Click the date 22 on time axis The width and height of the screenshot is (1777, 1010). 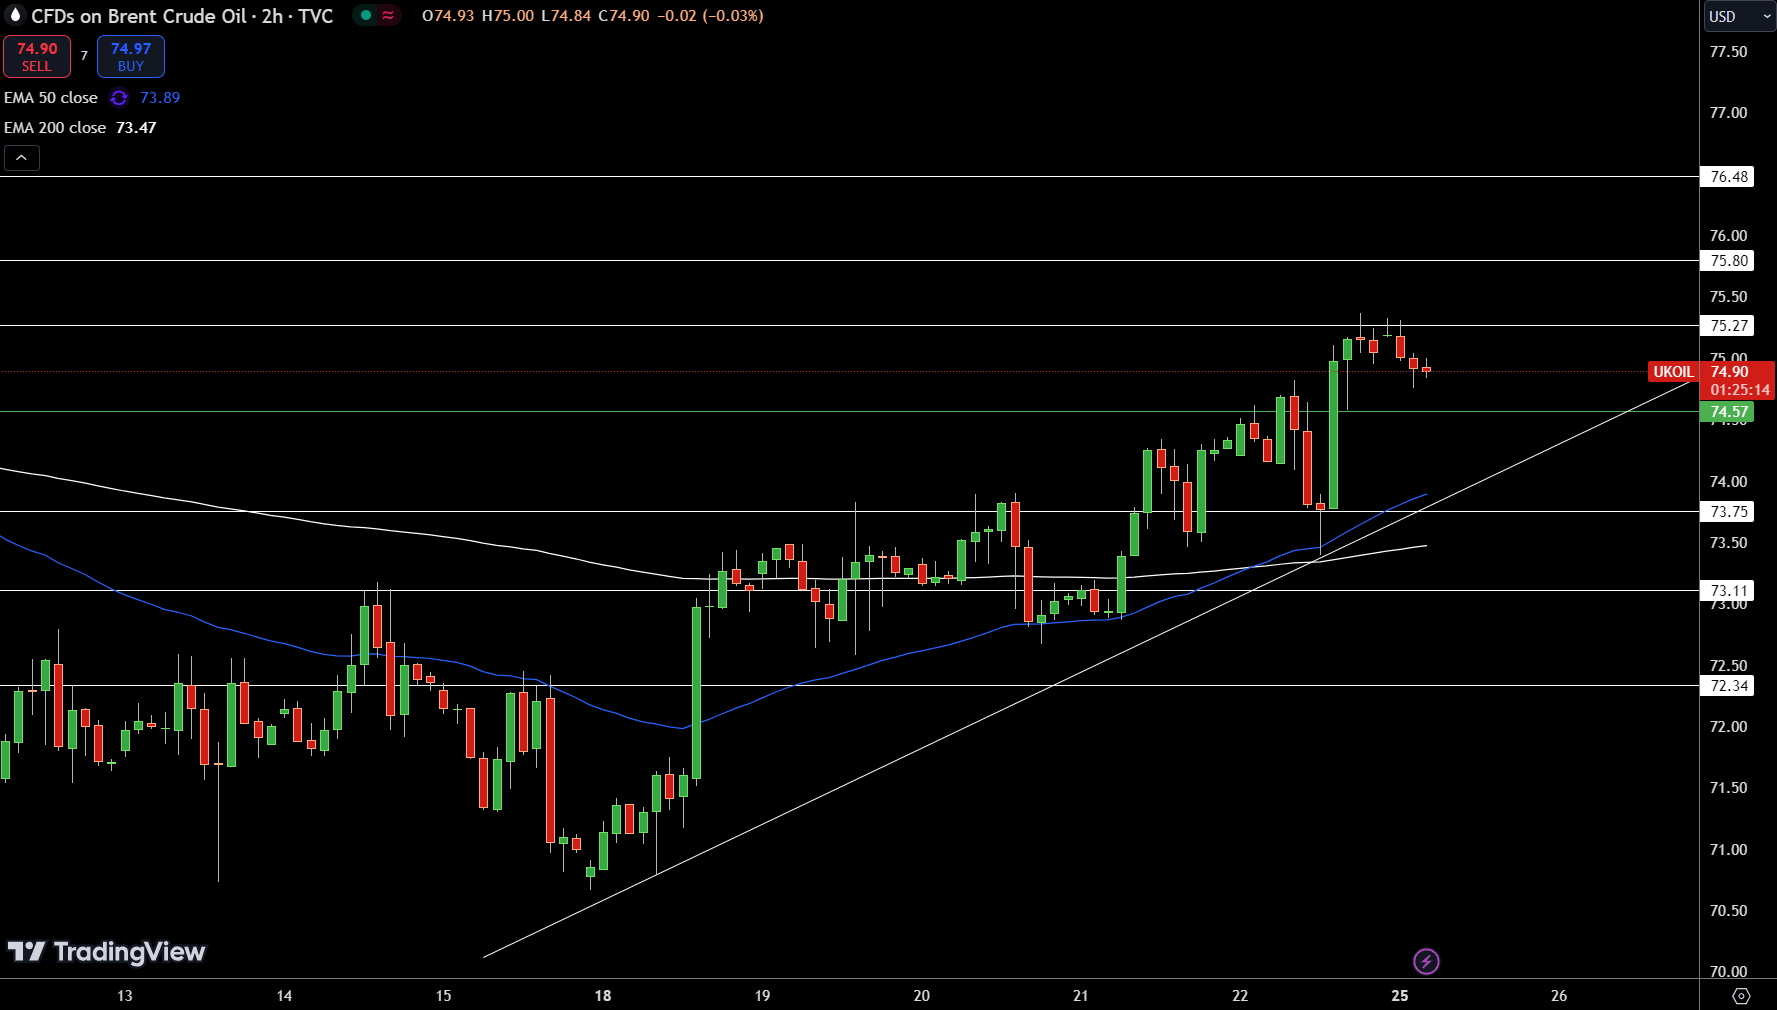1240,996
